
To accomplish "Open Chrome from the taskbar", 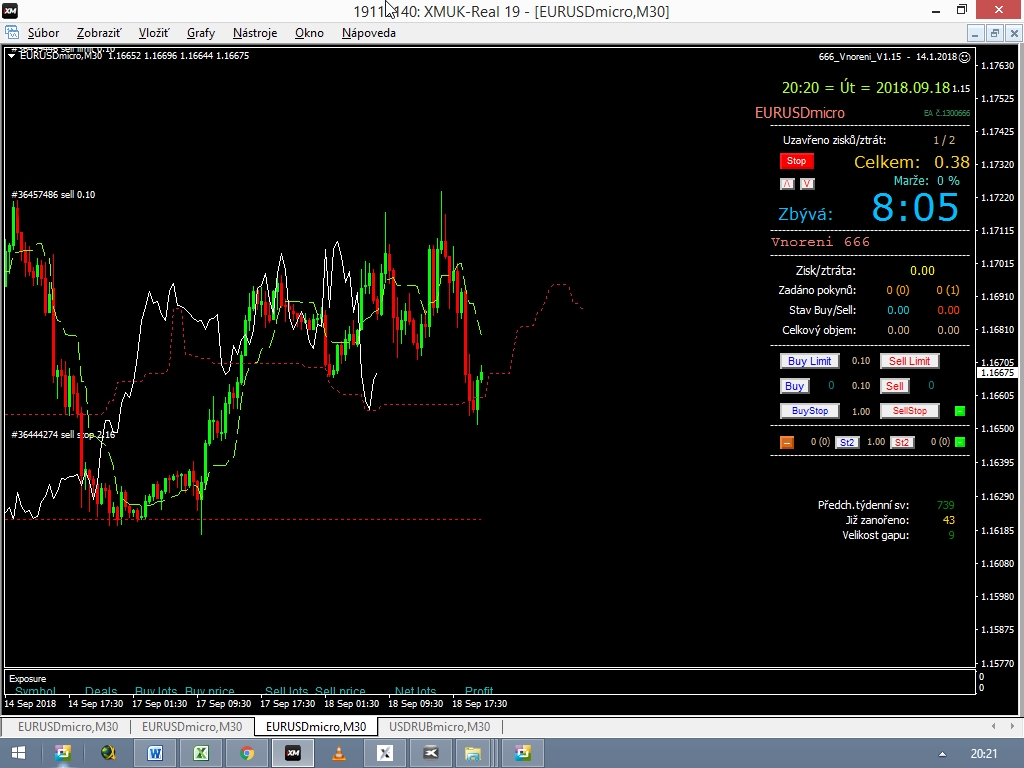I will (247, 754).
